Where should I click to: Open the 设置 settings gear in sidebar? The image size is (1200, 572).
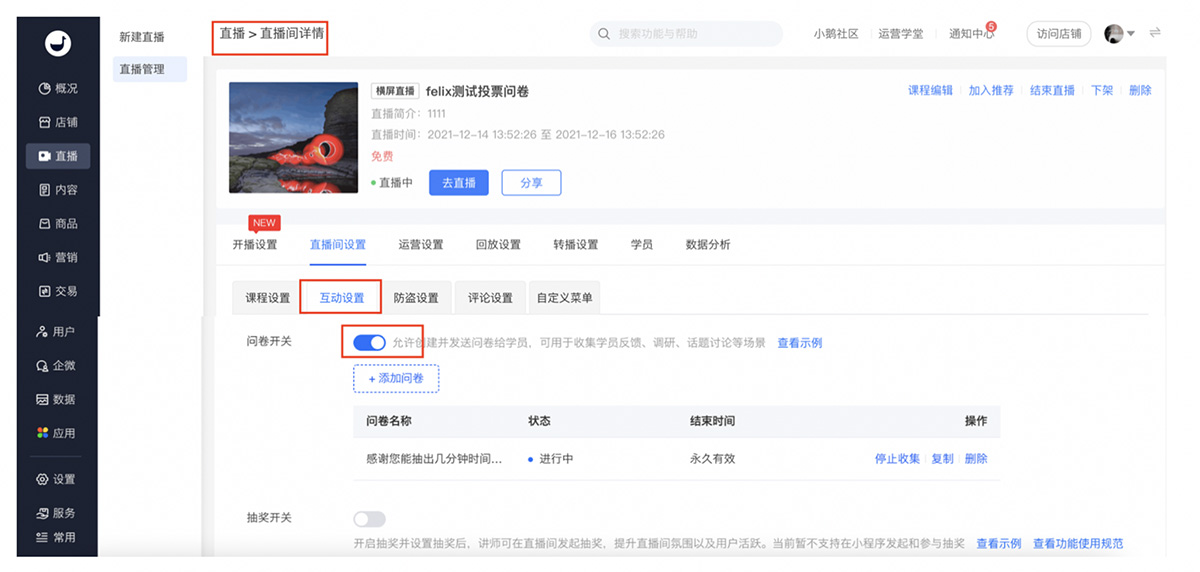44,480
